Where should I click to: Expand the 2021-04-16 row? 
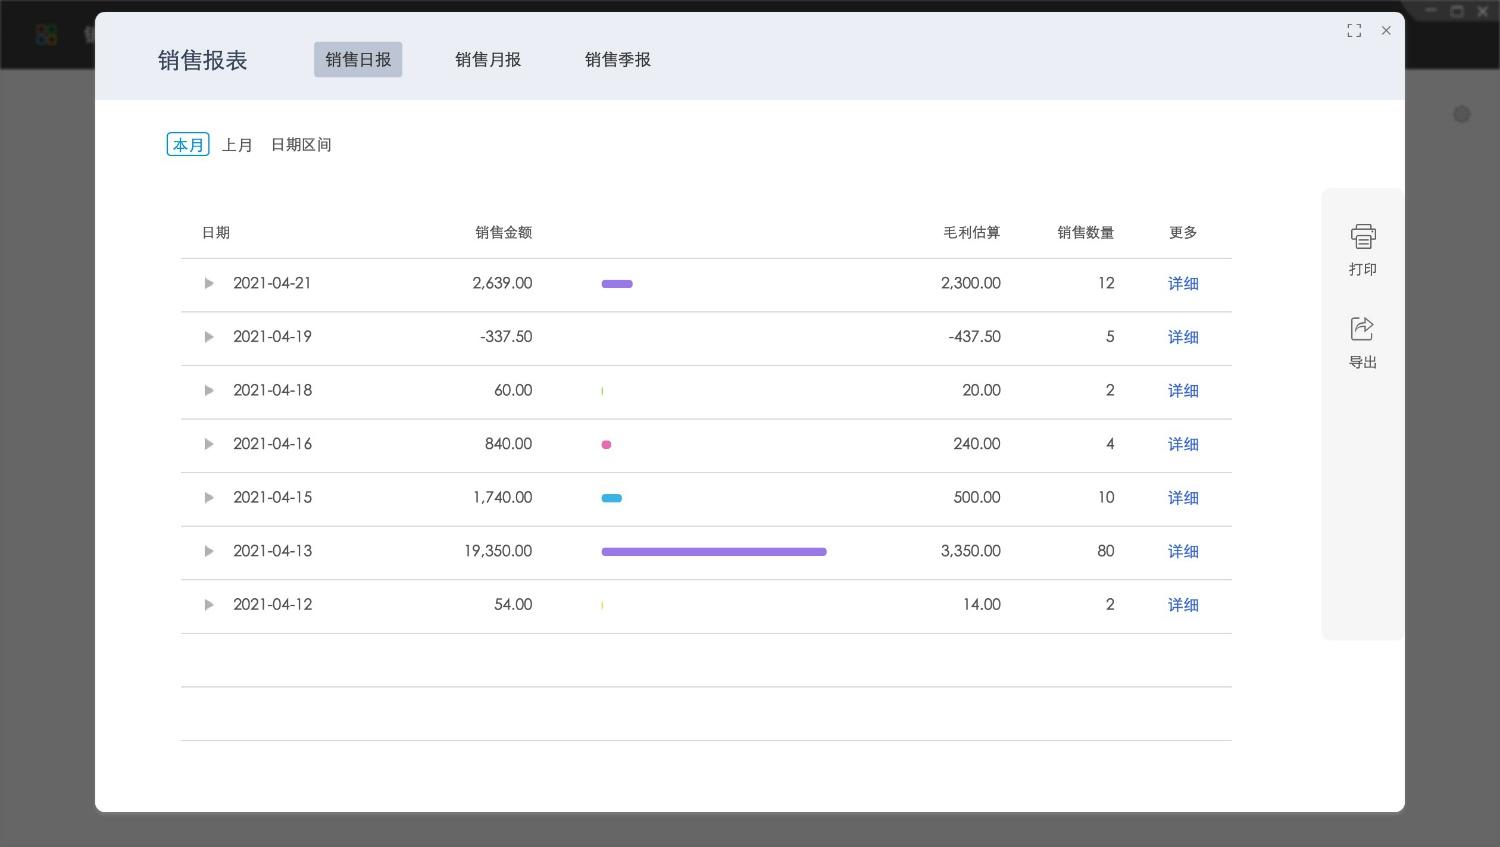pyautogui.click(x=209, y=444)
